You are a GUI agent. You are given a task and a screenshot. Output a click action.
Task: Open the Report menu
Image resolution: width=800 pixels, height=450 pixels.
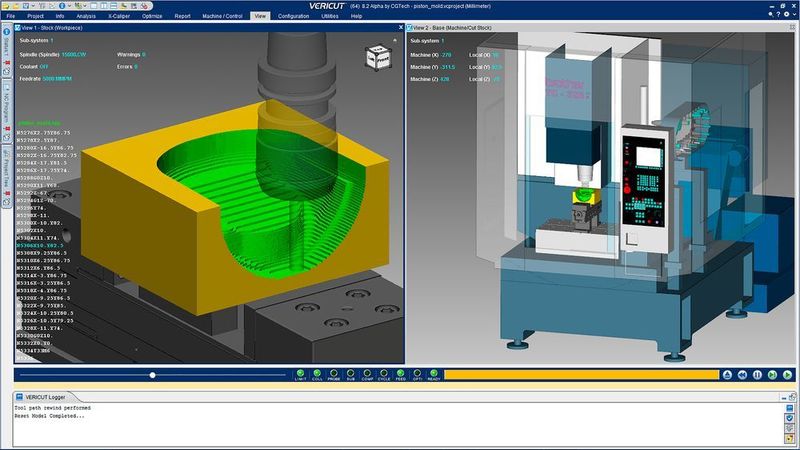(182, 16)
